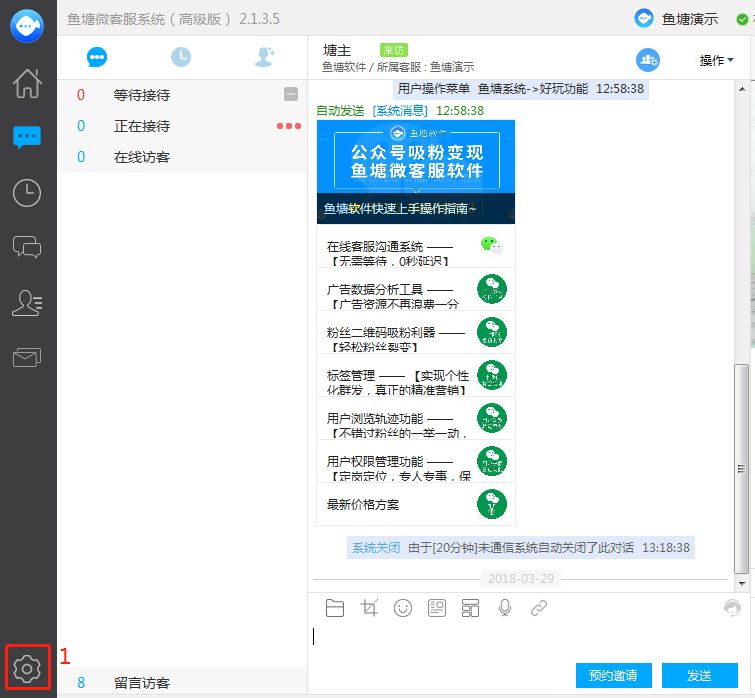Open the 标签管理 article
Viewport: 755px width, 698px height.
416,375
